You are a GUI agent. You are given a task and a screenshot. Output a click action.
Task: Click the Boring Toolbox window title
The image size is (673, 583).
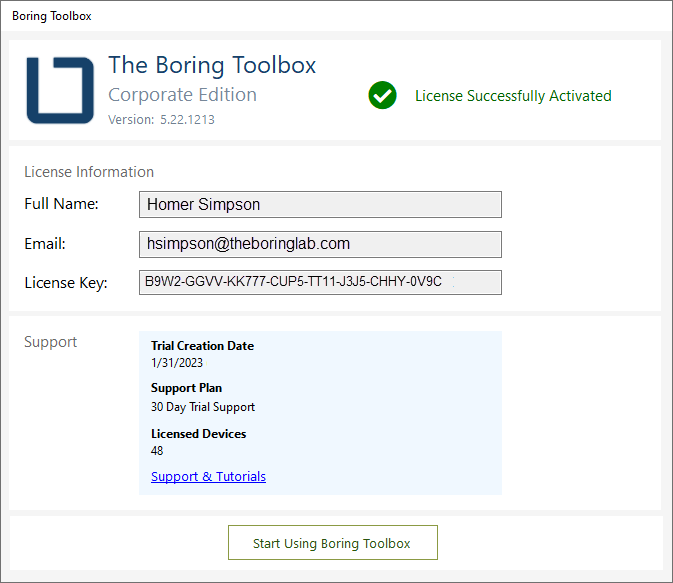click(x=52, y=16)
